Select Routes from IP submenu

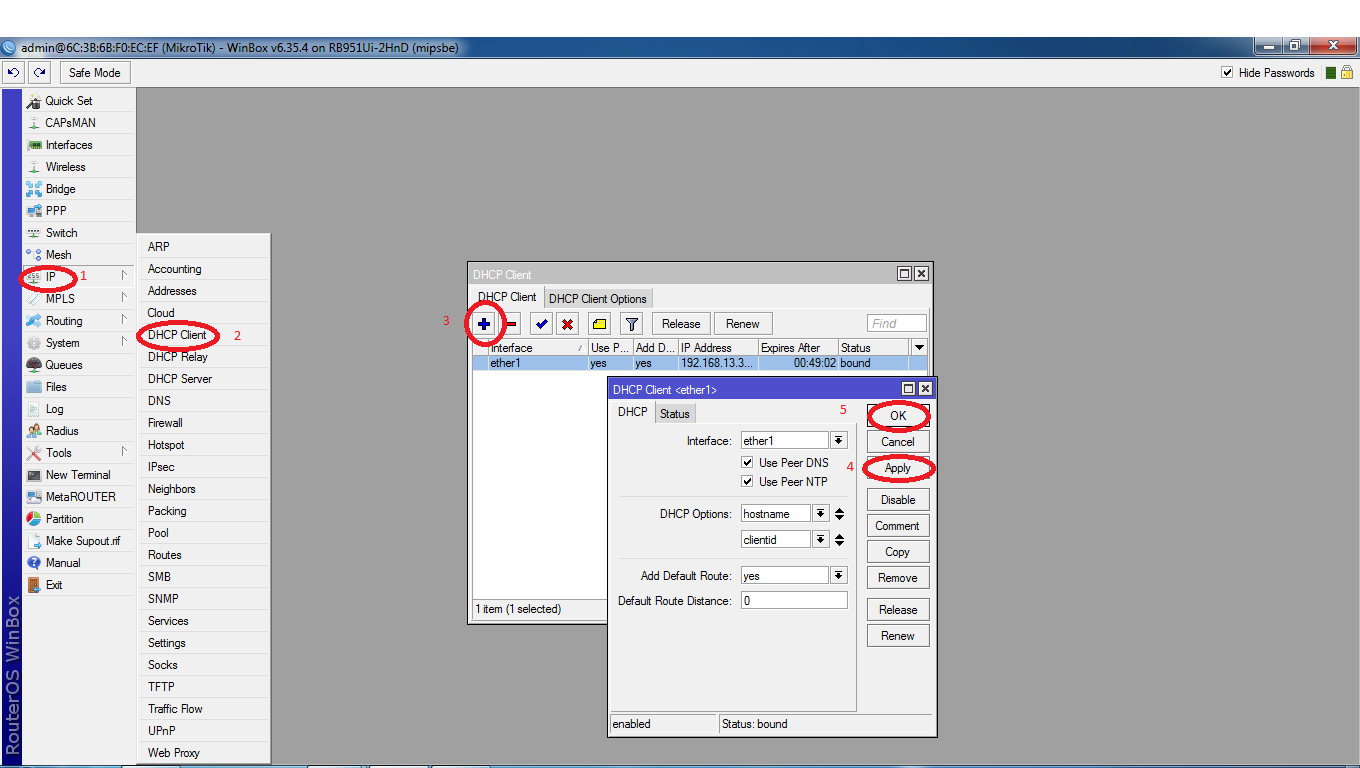pyautogui.click(x=165, y=555)
